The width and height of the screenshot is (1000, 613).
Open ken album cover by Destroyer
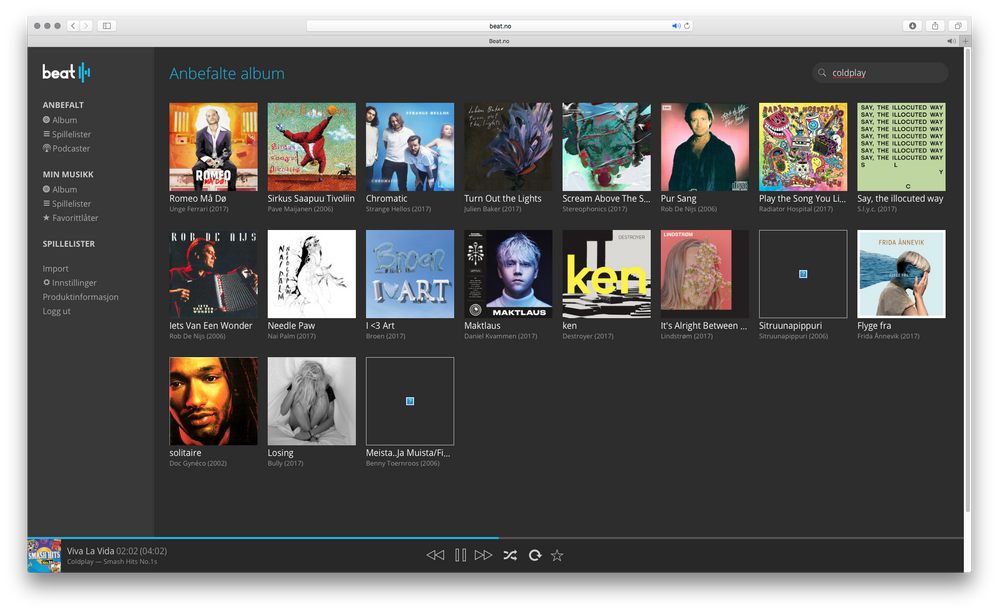(607, 274)
